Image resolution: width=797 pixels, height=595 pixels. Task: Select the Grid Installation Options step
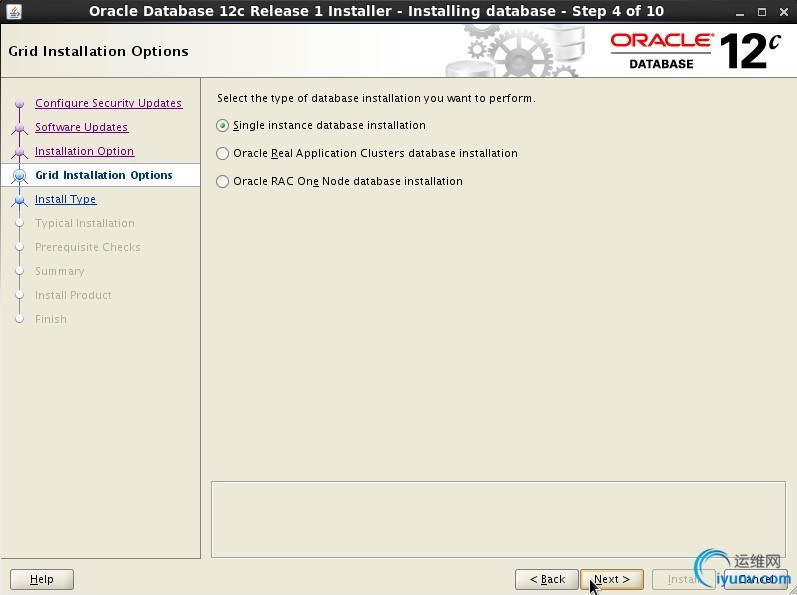click(104, 175)
